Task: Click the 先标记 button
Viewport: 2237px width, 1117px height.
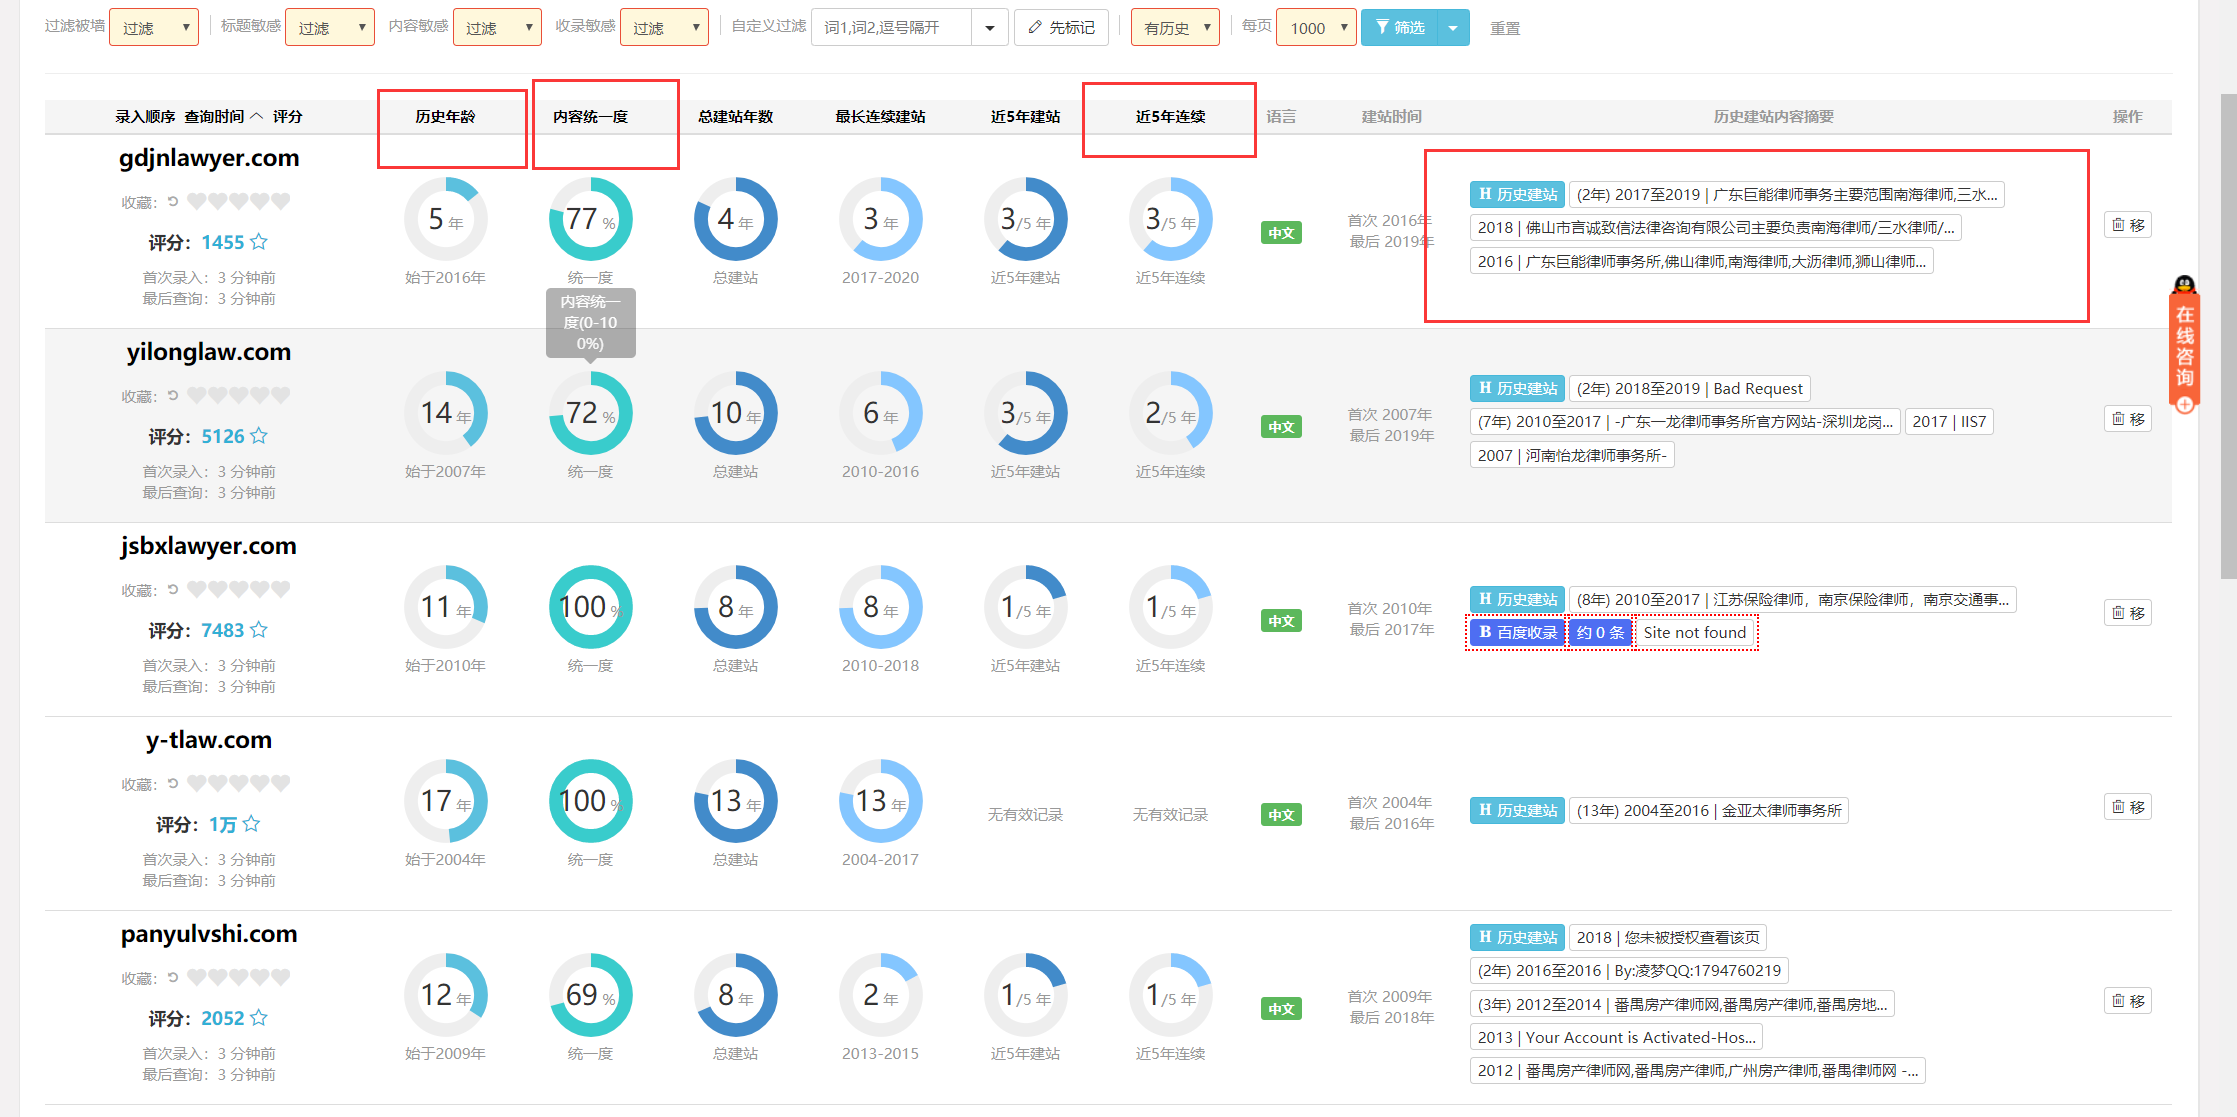Action: click(1061, 28)
